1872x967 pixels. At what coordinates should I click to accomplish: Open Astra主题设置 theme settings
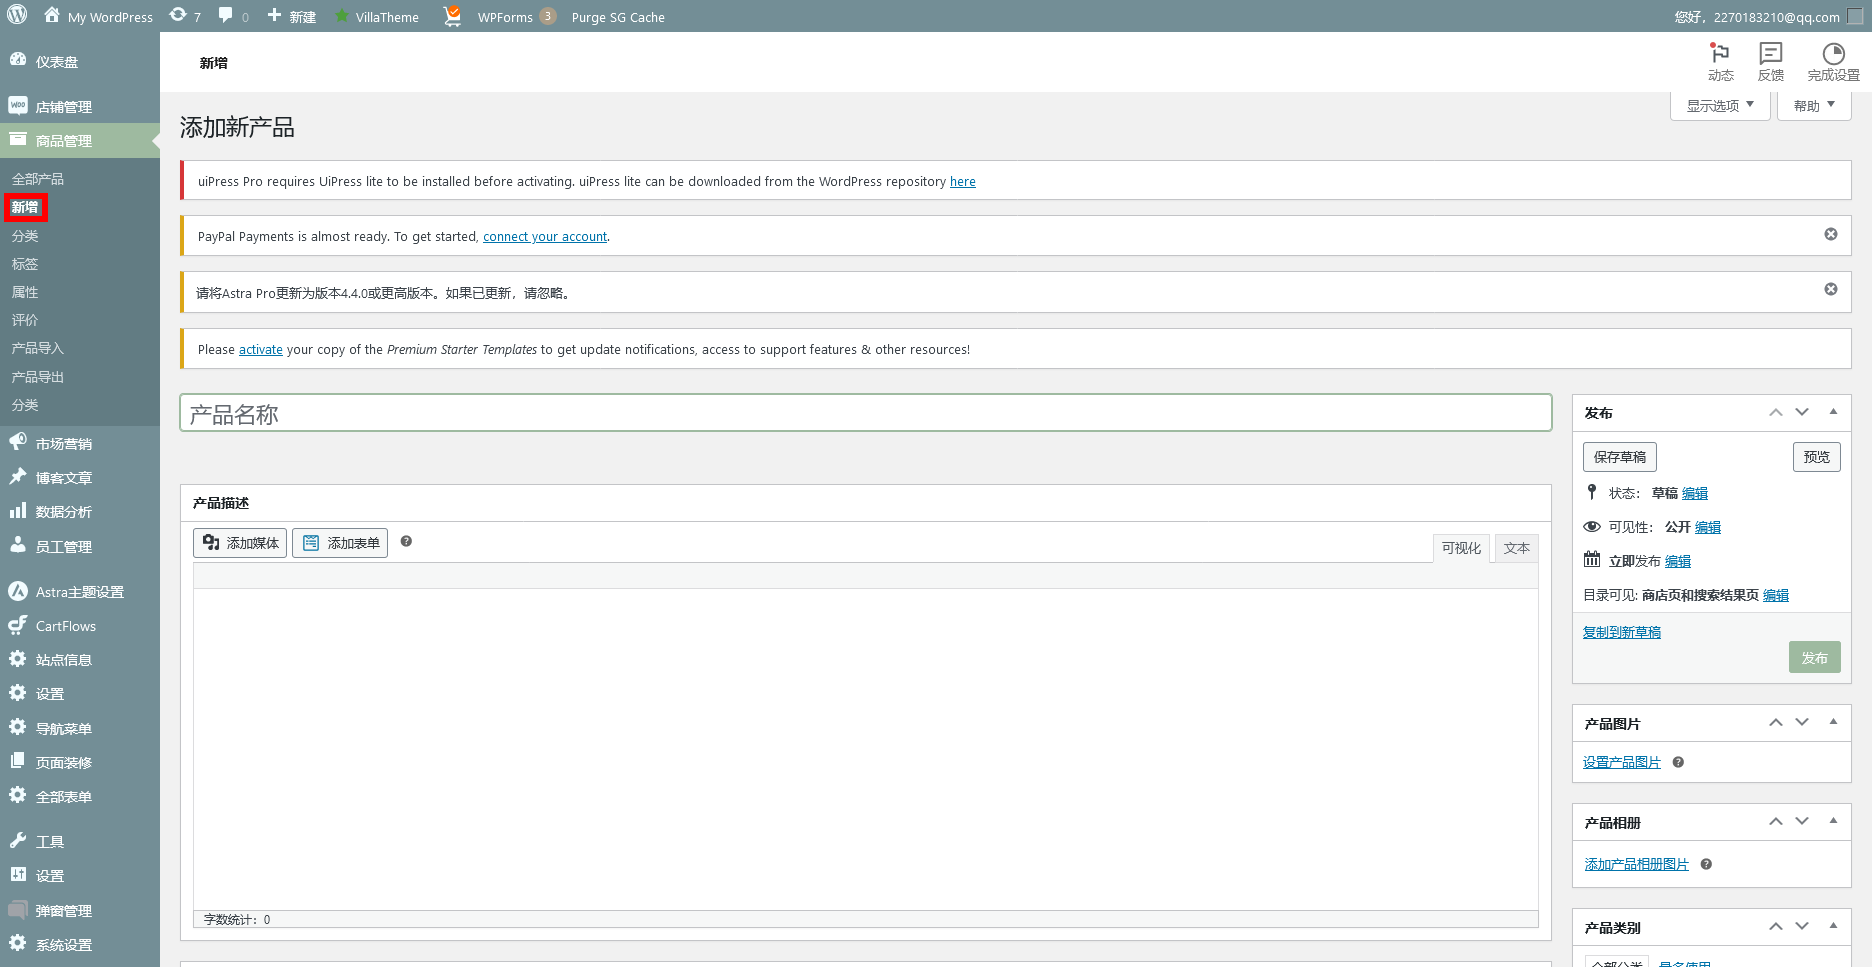[80, 592]
